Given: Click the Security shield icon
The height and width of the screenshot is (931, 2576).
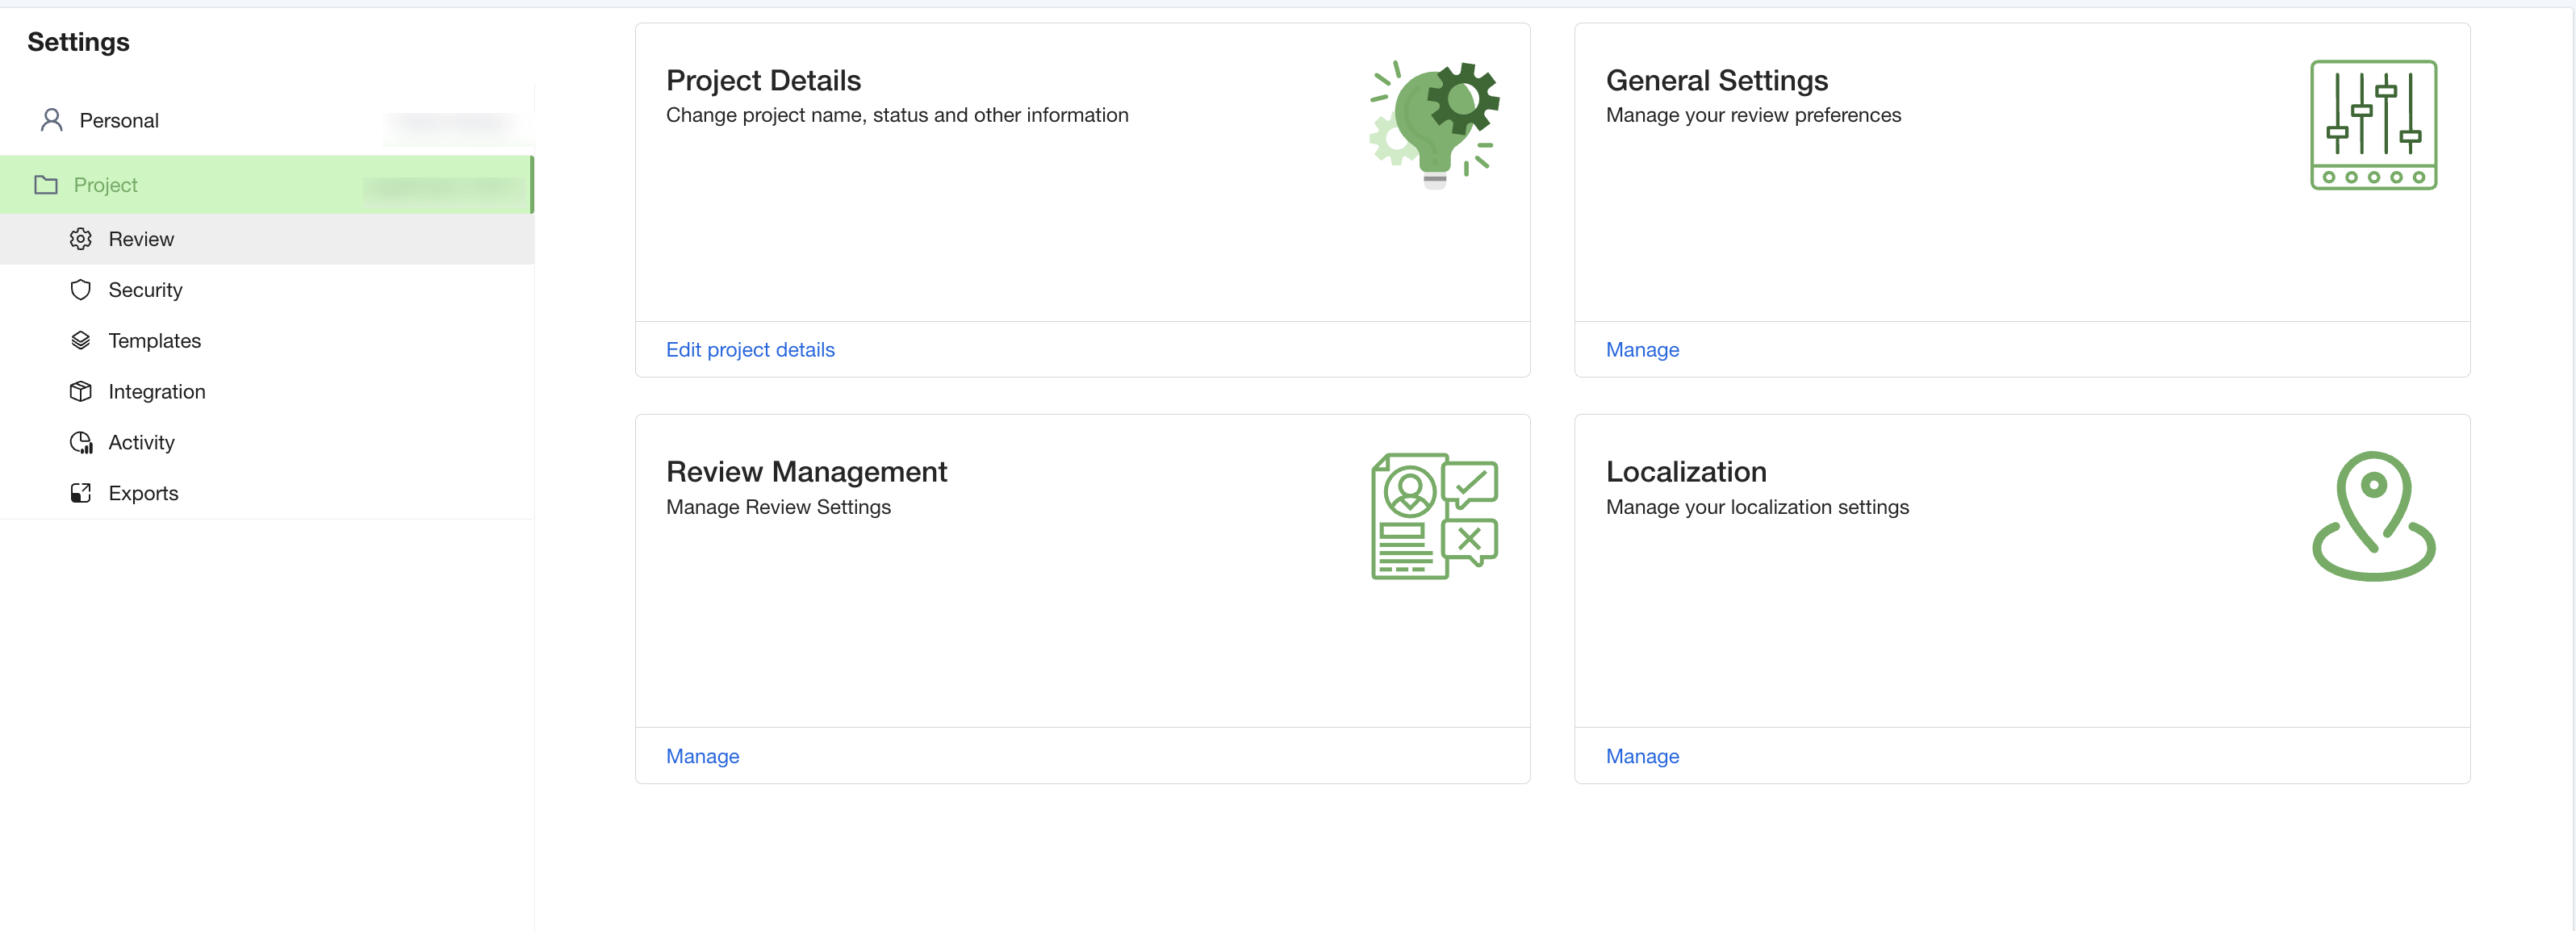Looking at the screenshot, I should [81, 290].
